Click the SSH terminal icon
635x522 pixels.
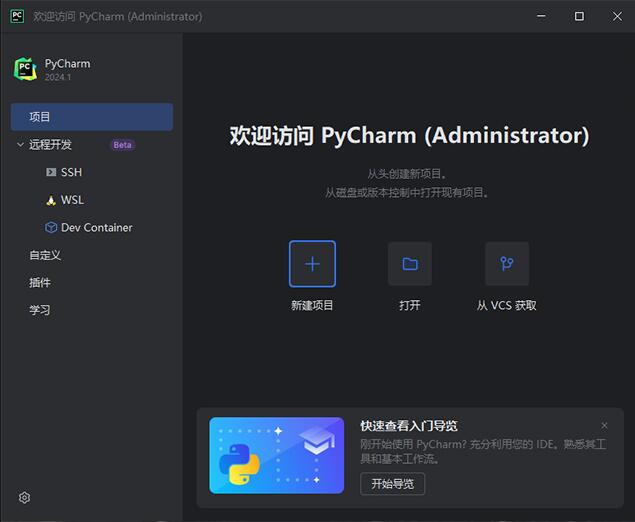[51, 172]
